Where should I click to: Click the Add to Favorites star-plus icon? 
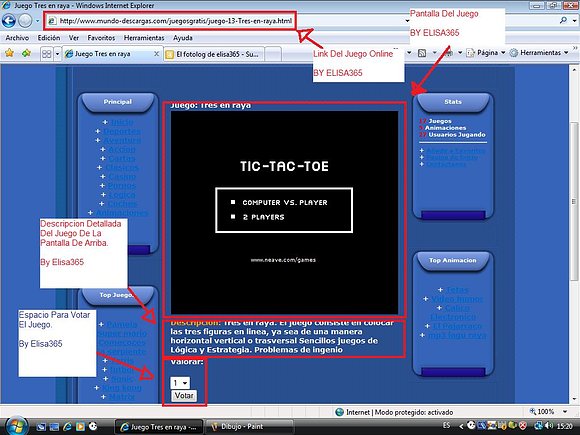[26, 53]
